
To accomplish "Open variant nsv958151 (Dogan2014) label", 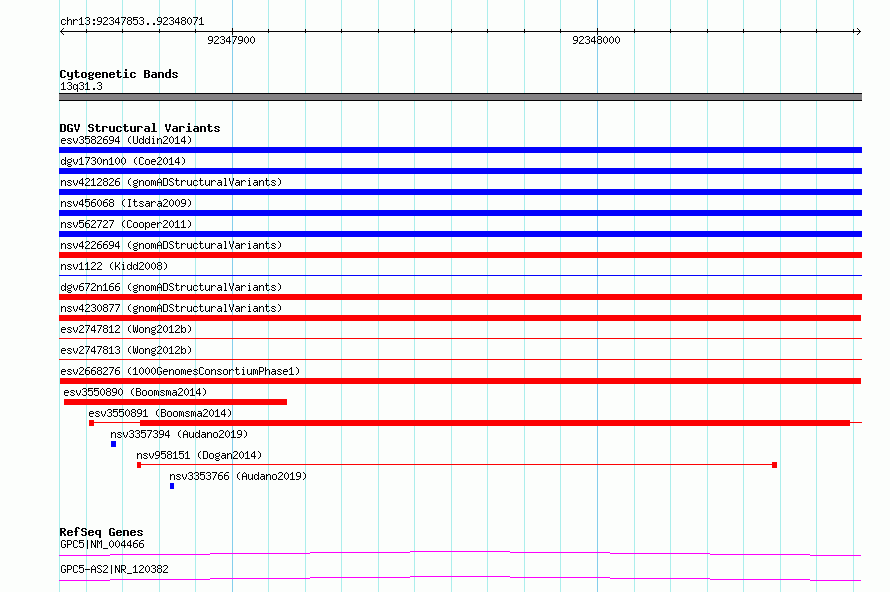I will [199, 455].
